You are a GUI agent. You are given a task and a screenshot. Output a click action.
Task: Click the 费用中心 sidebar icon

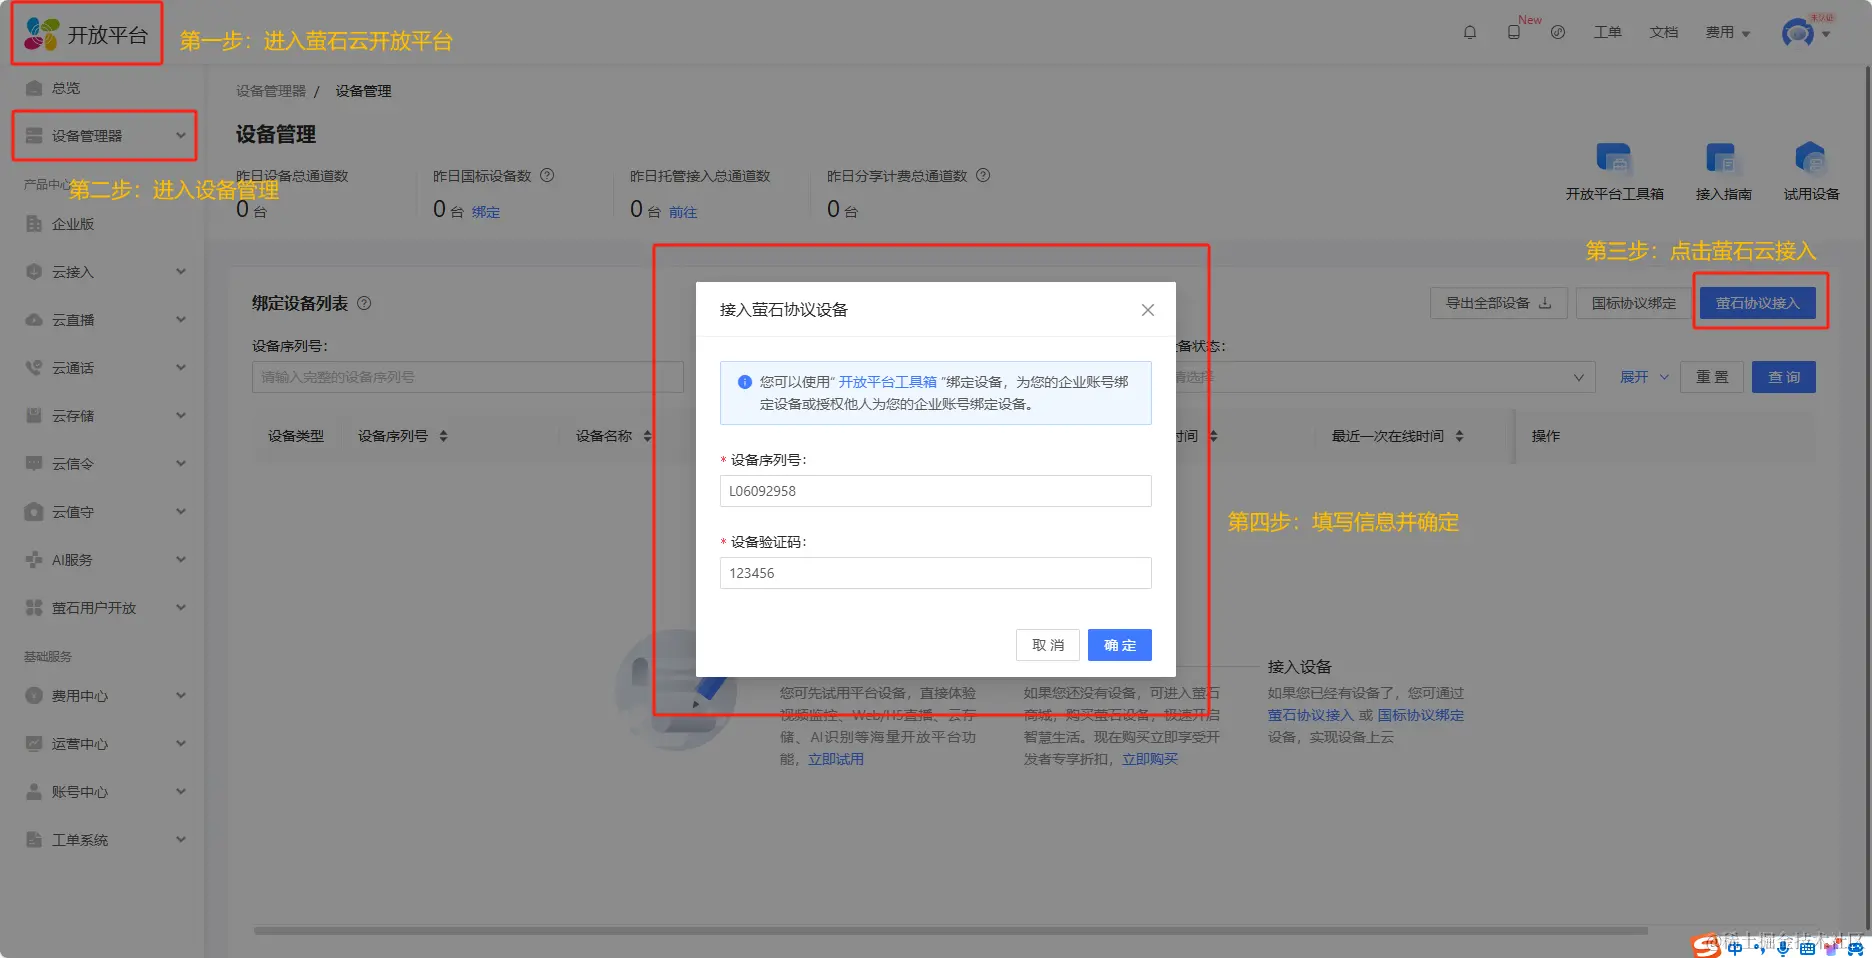[x=34, y=696]
